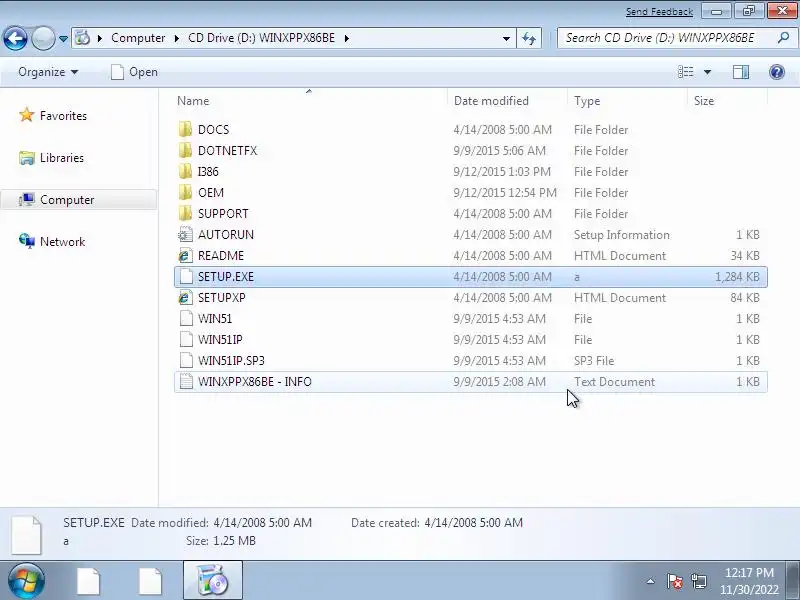
Task: Toggle the preview pane
Action: 741,72
